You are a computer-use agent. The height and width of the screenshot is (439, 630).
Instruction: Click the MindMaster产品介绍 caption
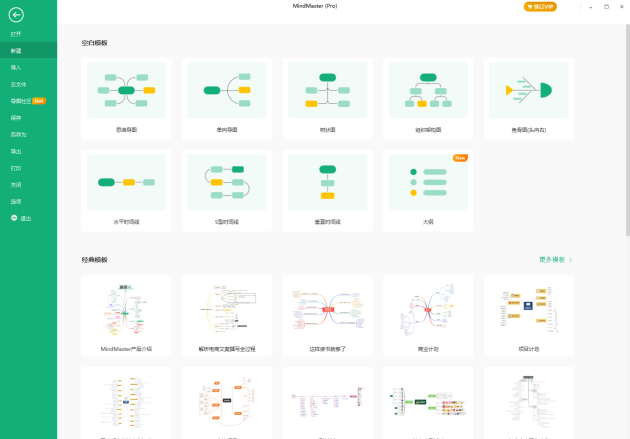click(127, 349)
